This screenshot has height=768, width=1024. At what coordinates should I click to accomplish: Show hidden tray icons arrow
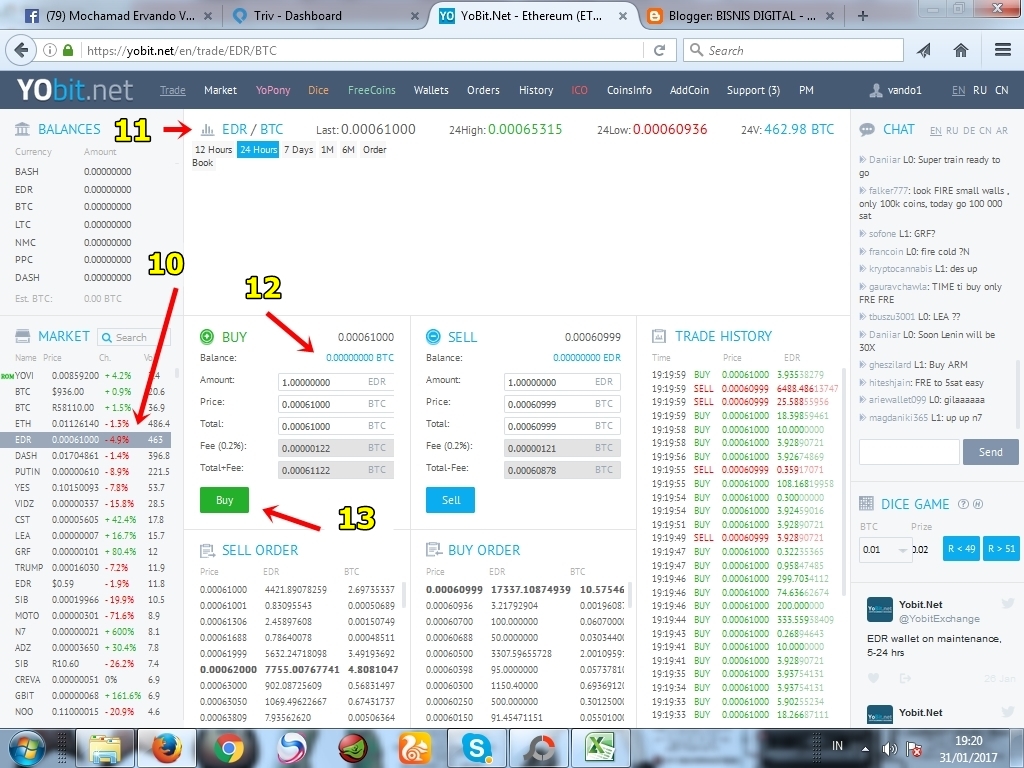coord(865,749)
